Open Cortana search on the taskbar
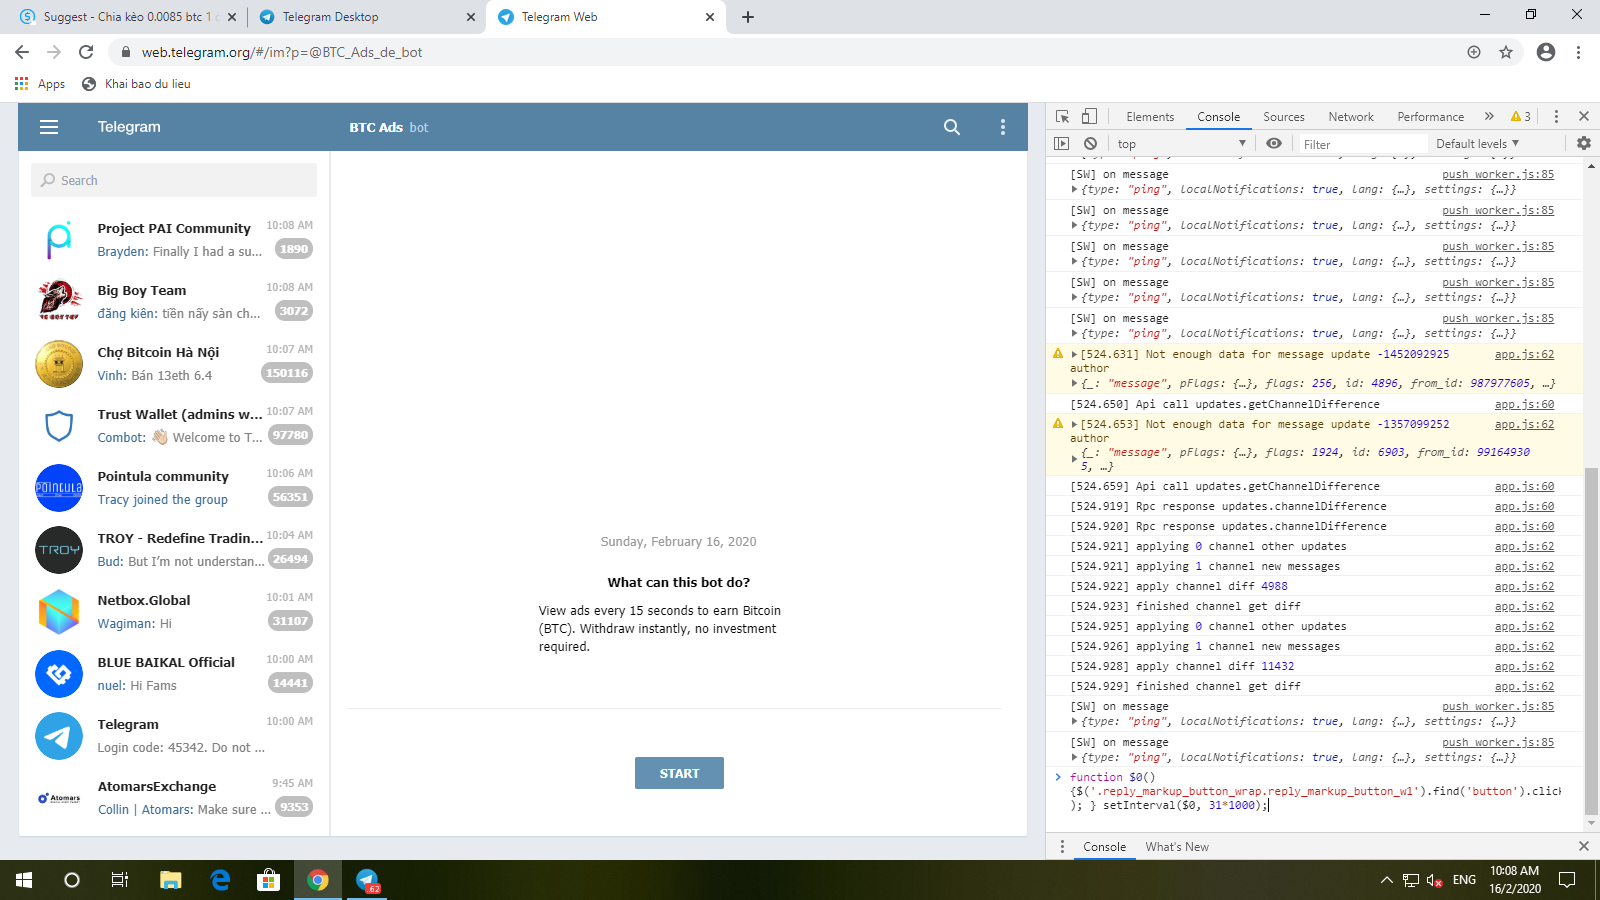This screenshot has height=900, width=1600. pyautogui.click(x=72, y=880)
